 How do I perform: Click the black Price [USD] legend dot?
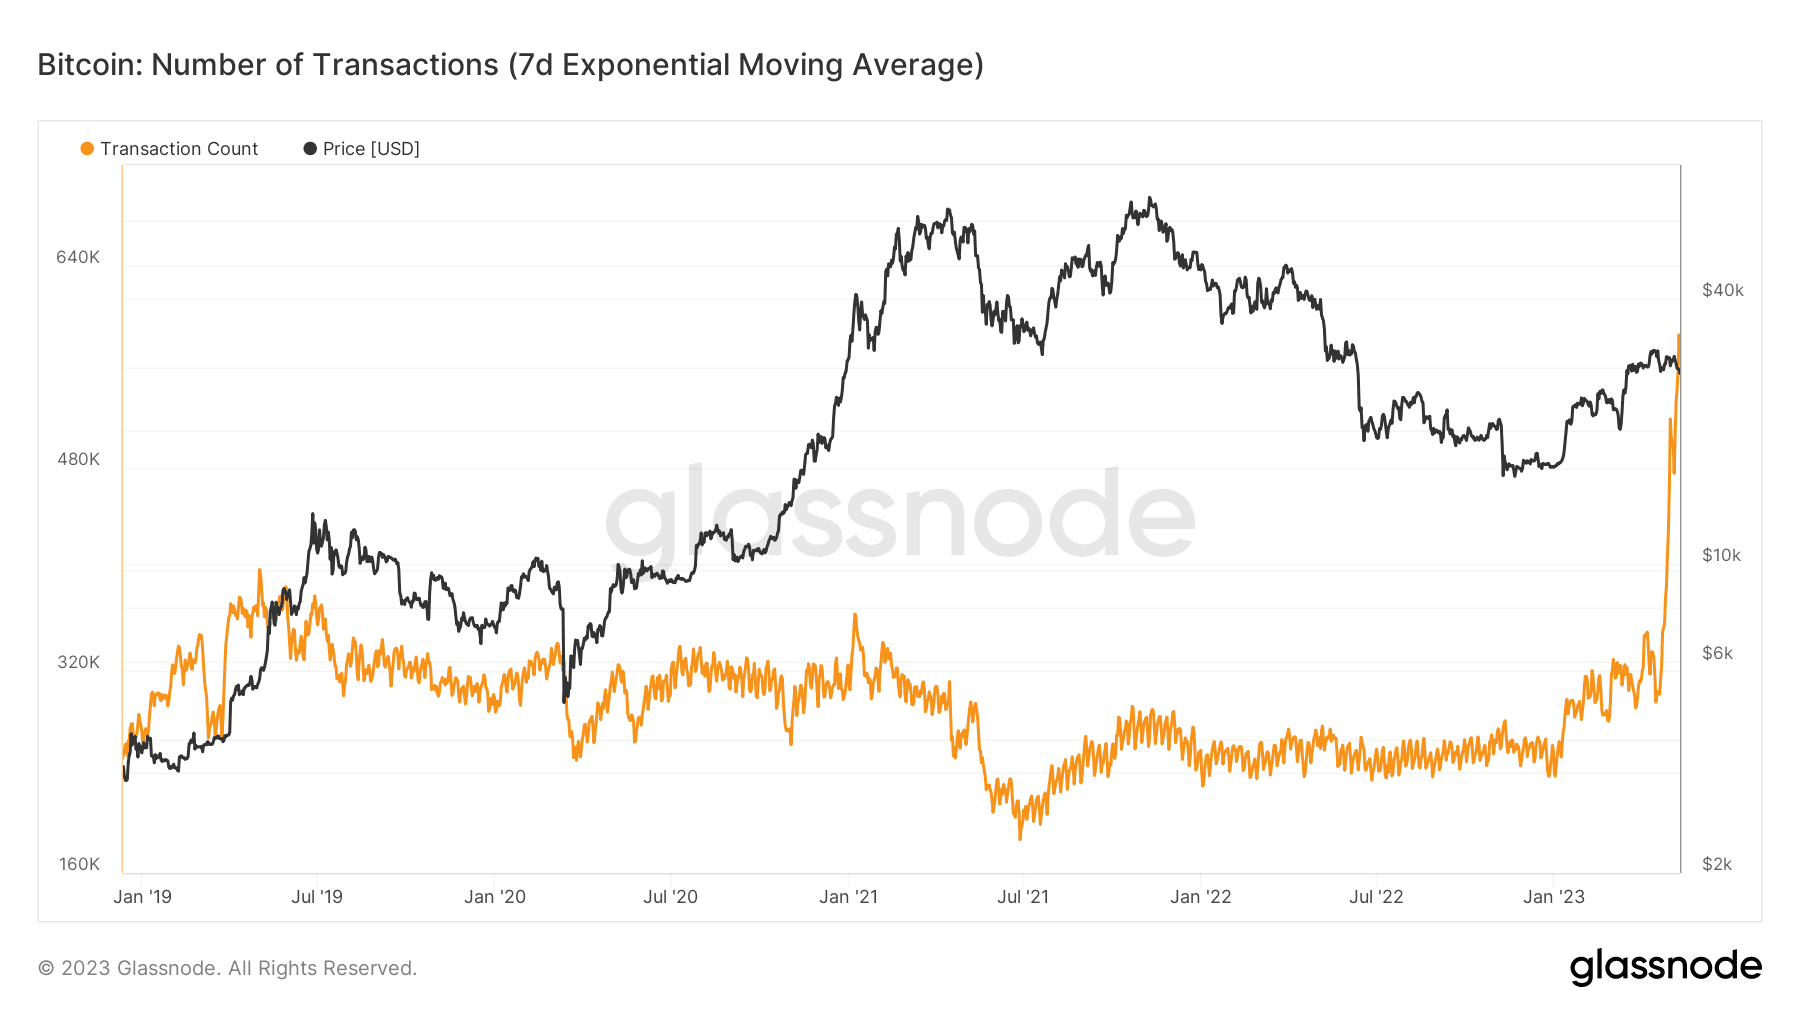coord(310,149)
